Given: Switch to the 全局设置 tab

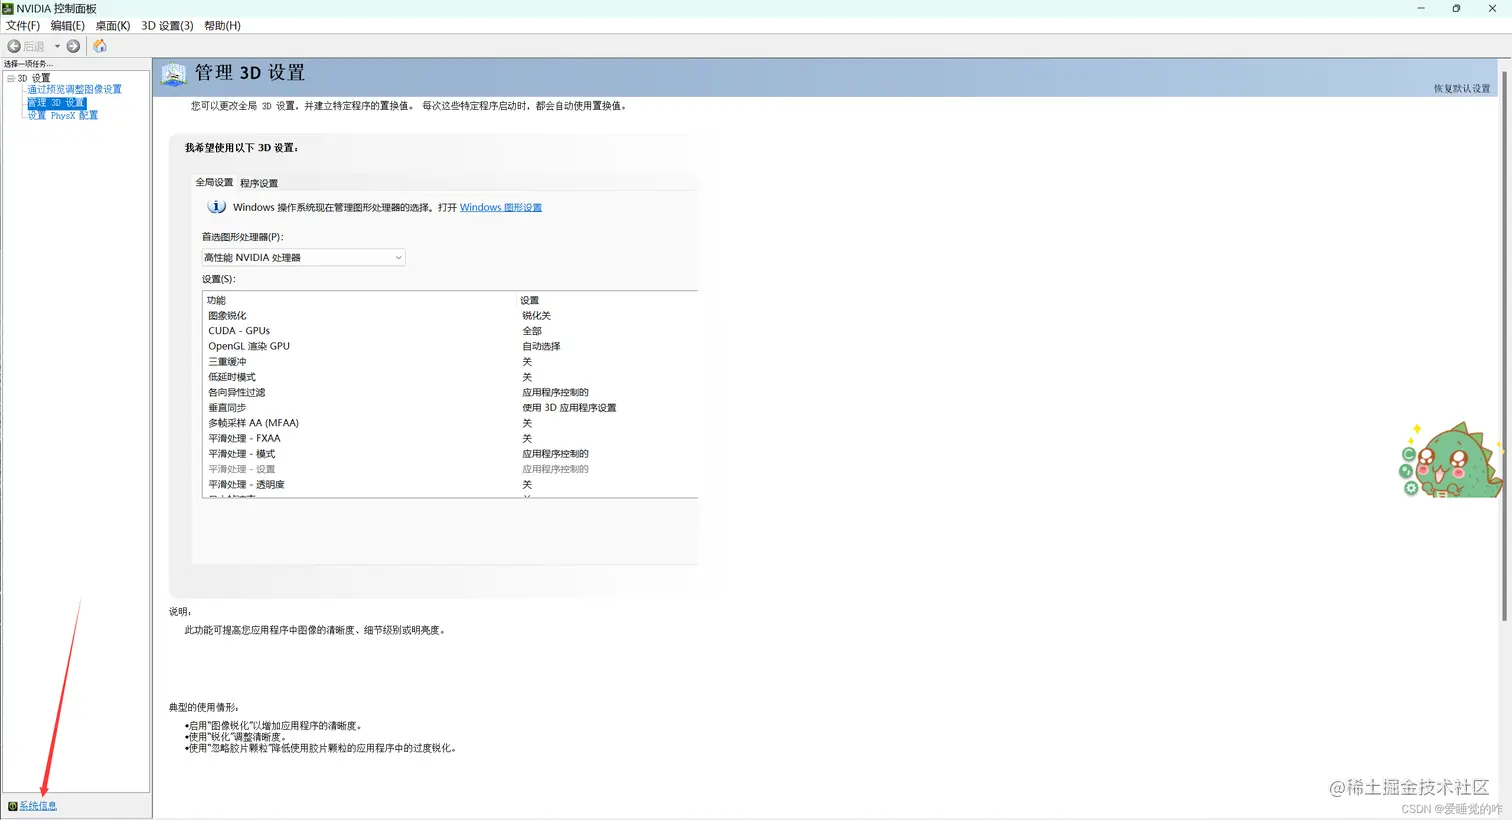Looking at the screenshot, I should [214, 182].
